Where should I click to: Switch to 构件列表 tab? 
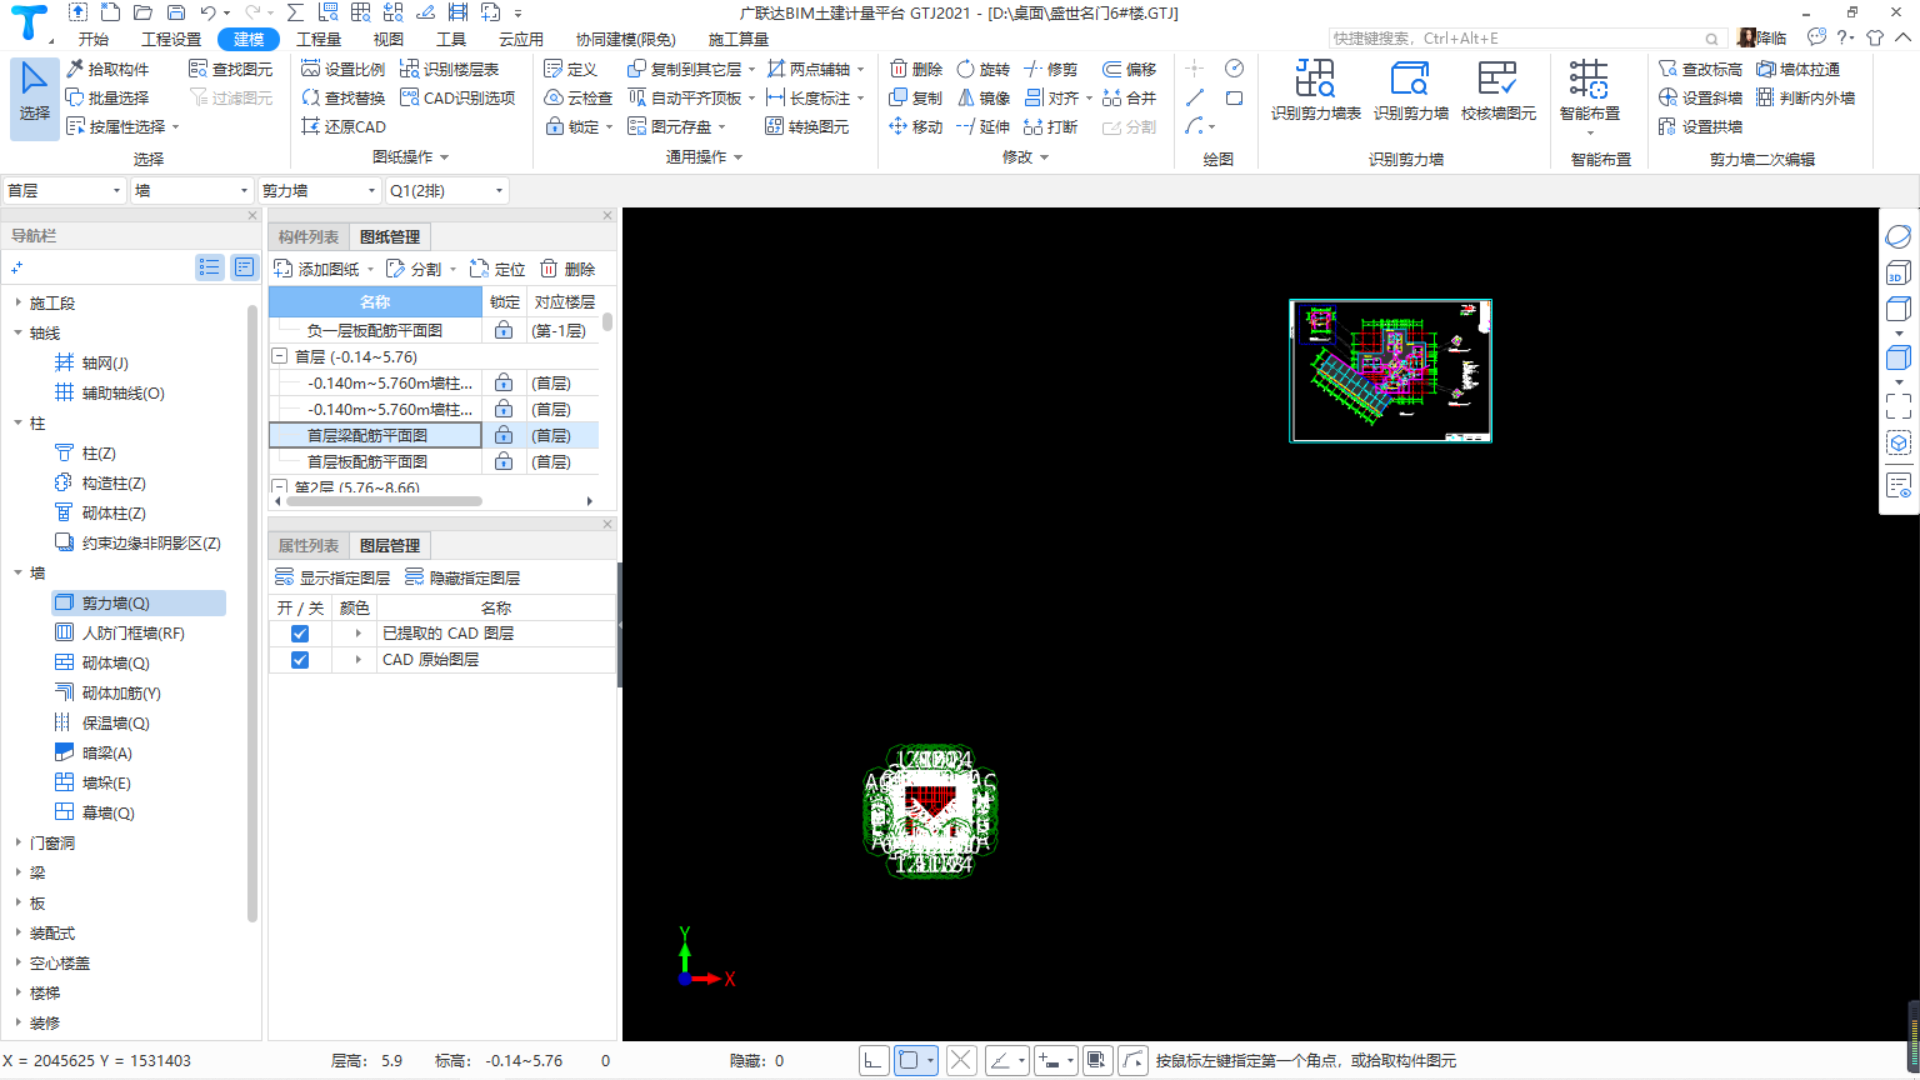308,237
